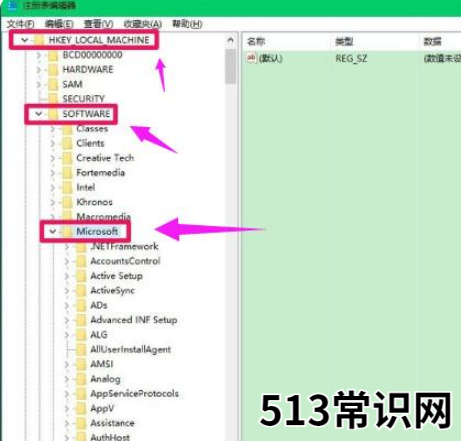Click the SAM folder icon

pos(53,84)
